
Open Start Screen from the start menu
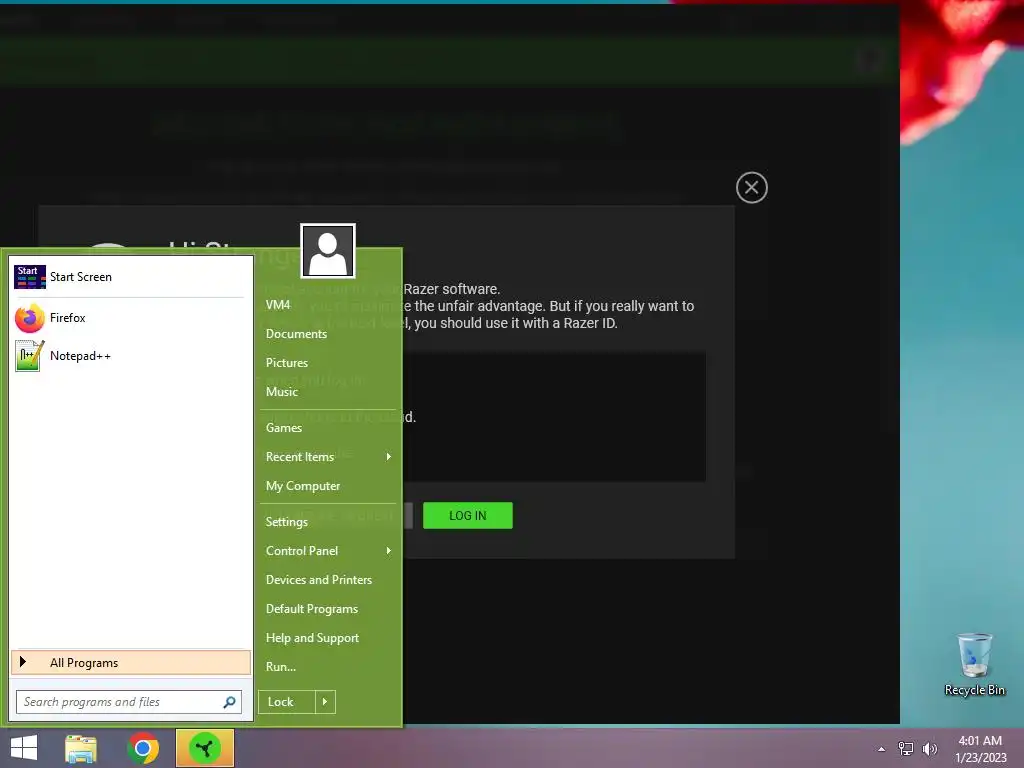[x=131, y=277]
